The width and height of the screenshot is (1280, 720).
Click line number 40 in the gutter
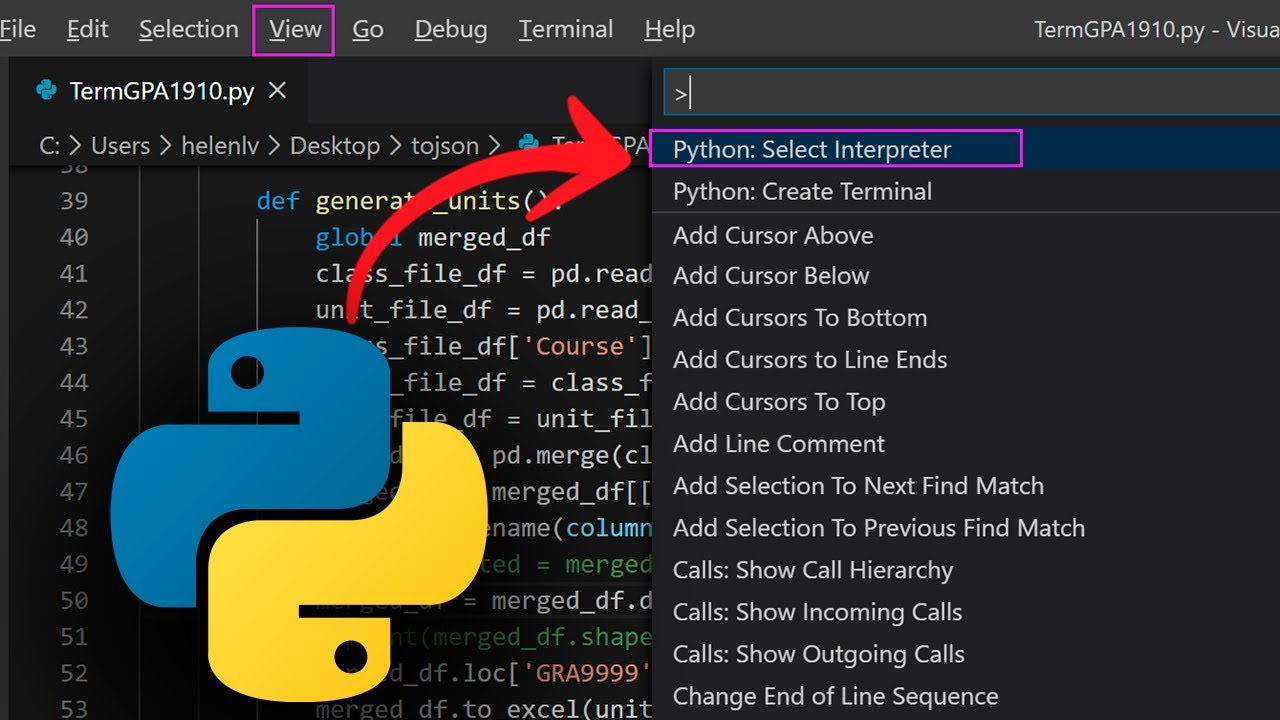pos(73,237)
